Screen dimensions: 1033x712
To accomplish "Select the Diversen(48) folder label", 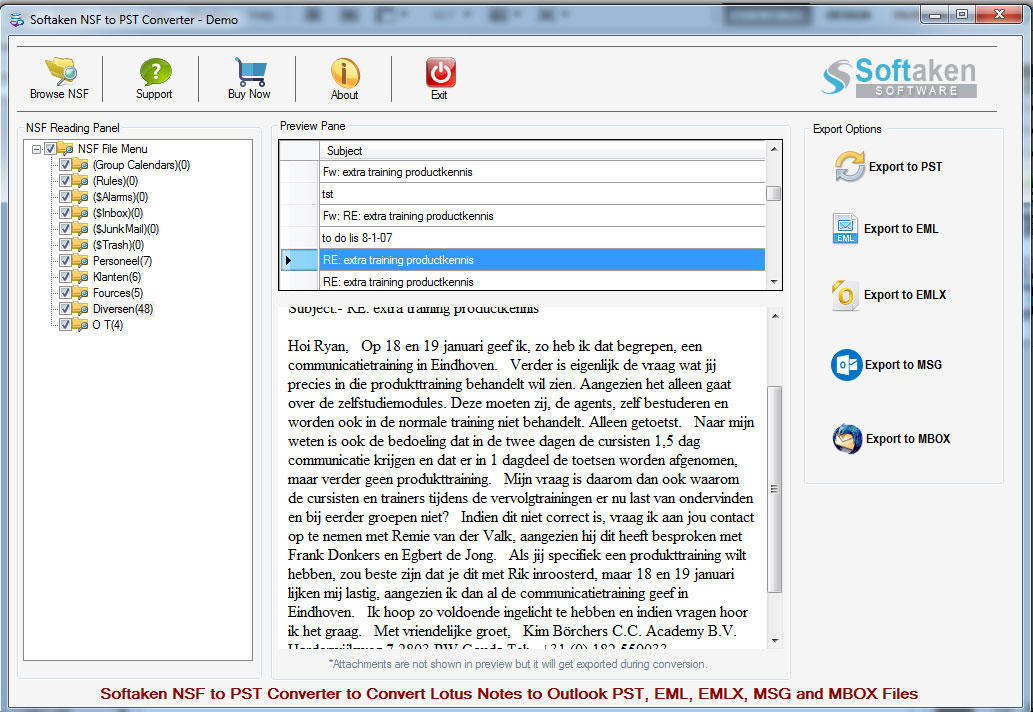I will 123,309.
